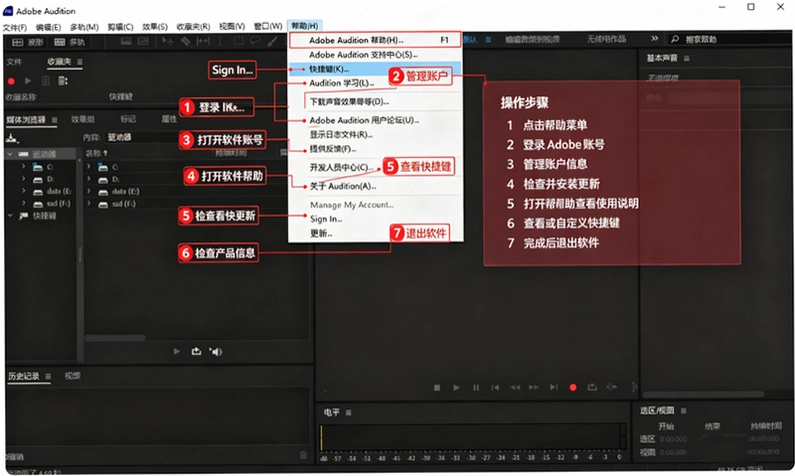Select data (E:) in the 名称 list
Viewport: 795px width, 476px height.
(x=125, y=191)
